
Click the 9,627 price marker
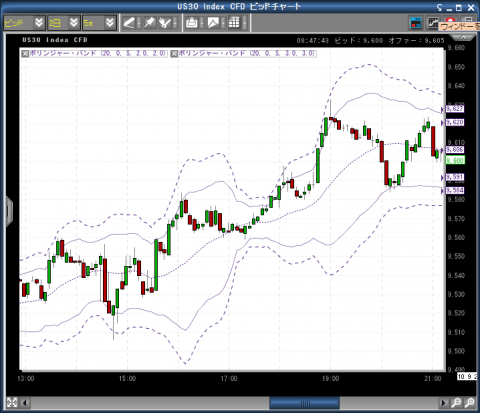tap(455, 109)
